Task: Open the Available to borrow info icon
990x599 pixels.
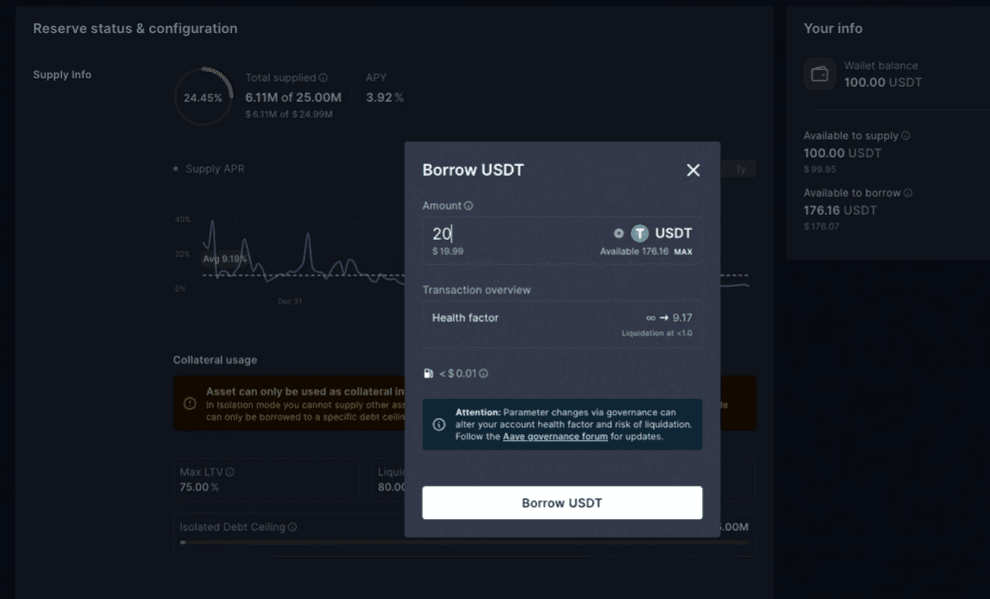Action: pyautogui.click(x=908, y=193)
